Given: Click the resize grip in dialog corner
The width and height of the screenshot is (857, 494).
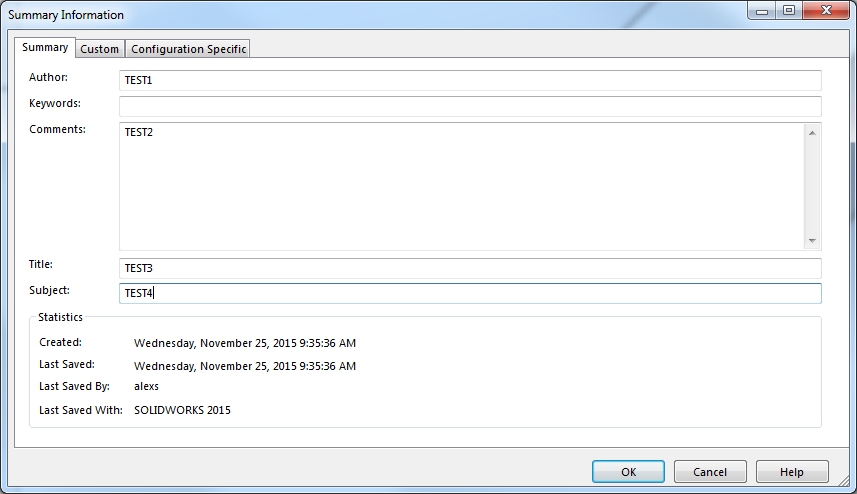Looking at the screenshot, I should click(x=846, y=481).
